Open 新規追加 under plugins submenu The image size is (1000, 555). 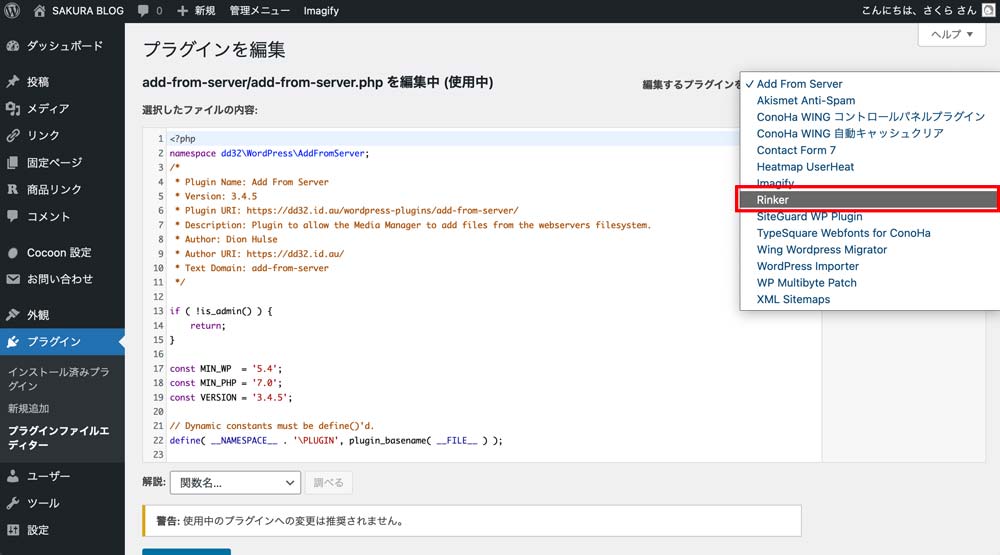(29, 408)
